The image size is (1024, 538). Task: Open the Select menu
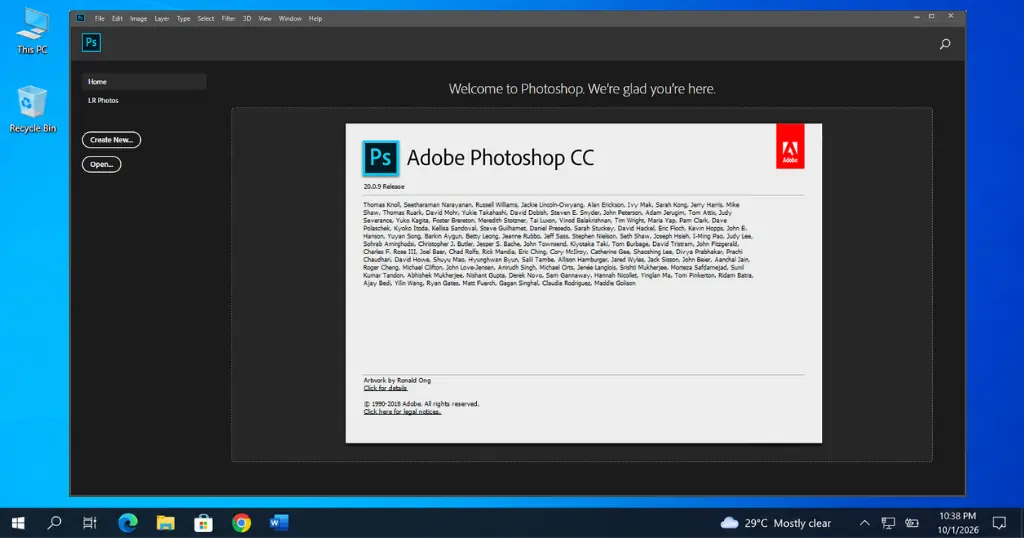click(206, 18)
